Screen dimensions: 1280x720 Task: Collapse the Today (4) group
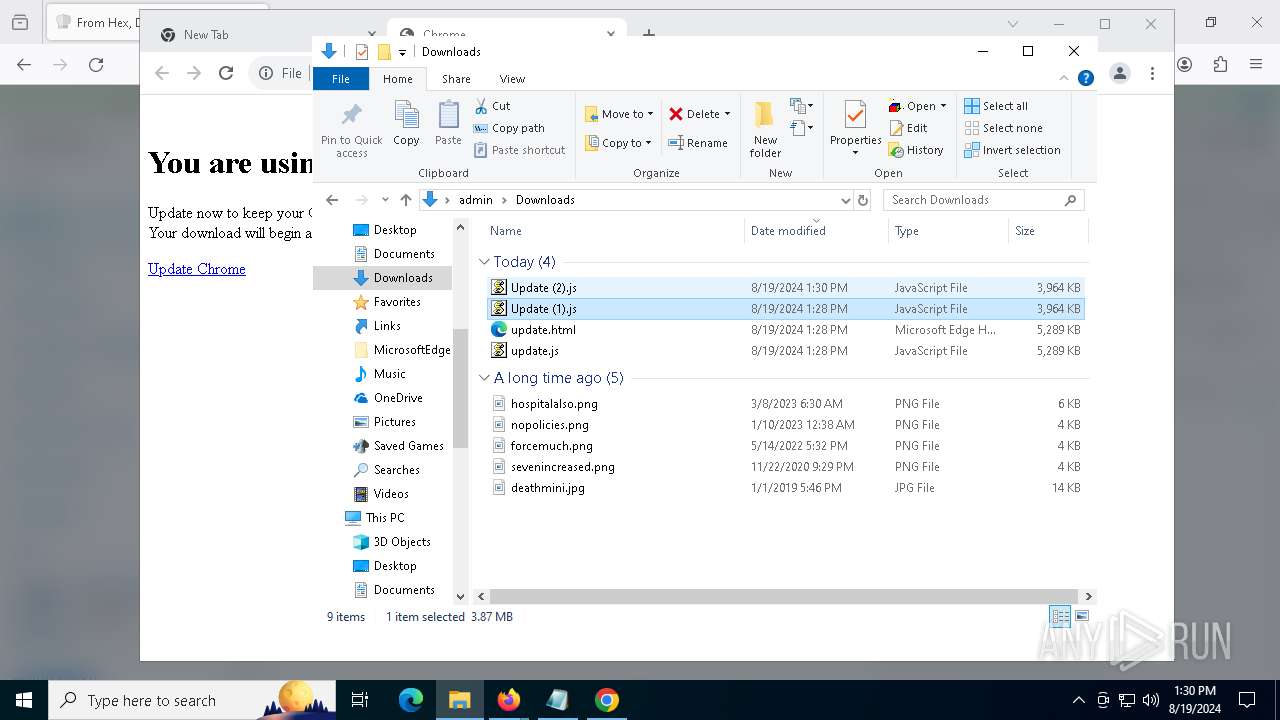(484, 262)
